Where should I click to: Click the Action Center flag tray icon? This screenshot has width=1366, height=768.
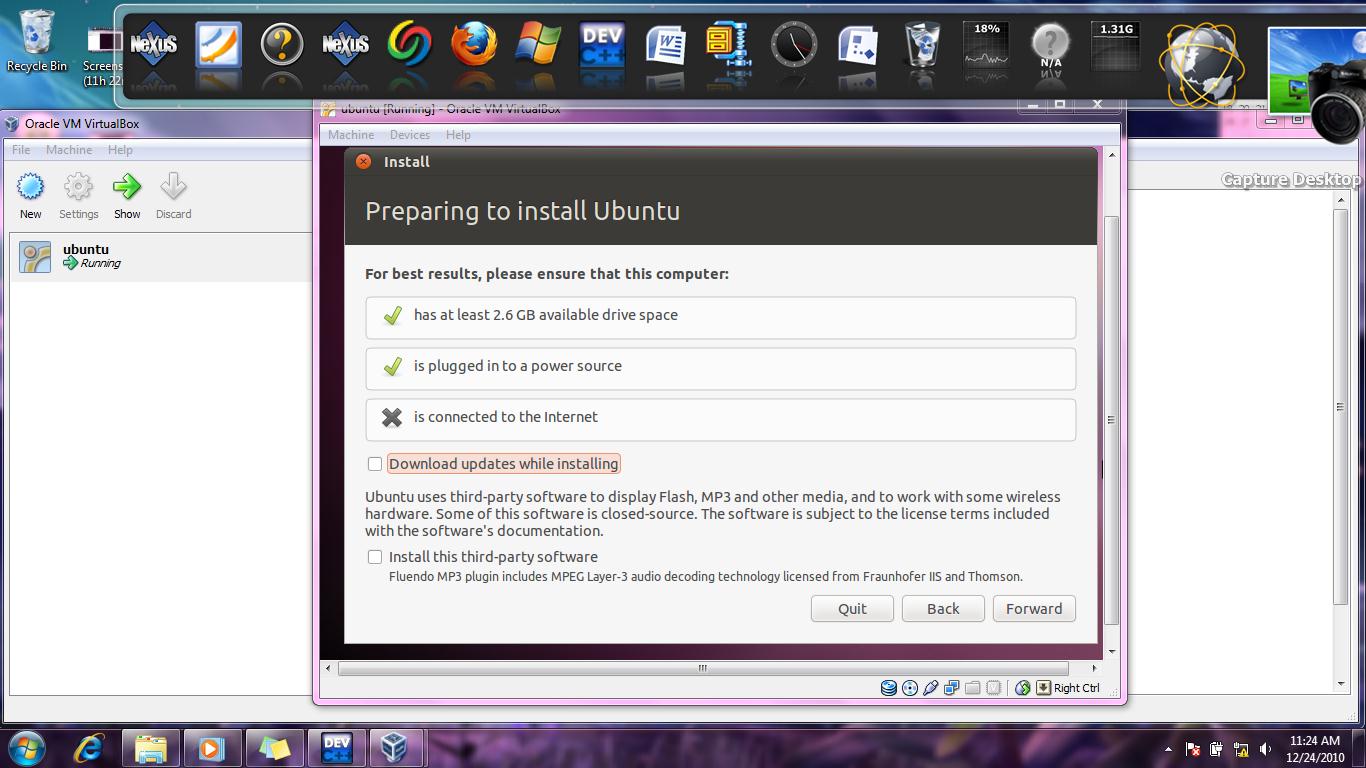(1192, 749)
